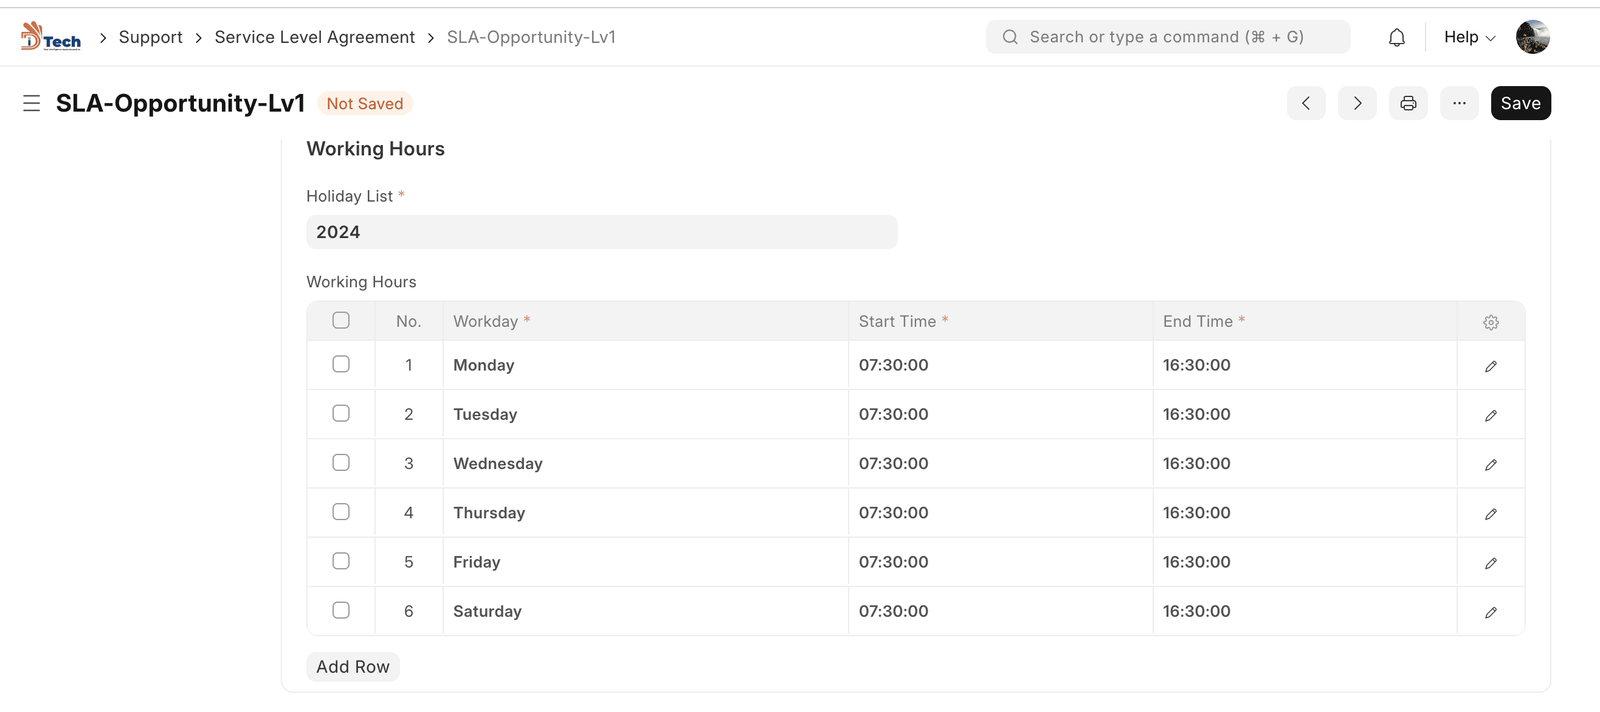
Task: Save the SLA document
Action: [1520, 103]
